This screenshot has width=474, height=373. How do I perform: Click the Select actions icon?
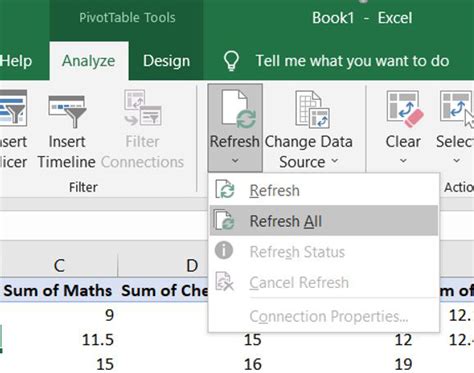coord(456,108)
